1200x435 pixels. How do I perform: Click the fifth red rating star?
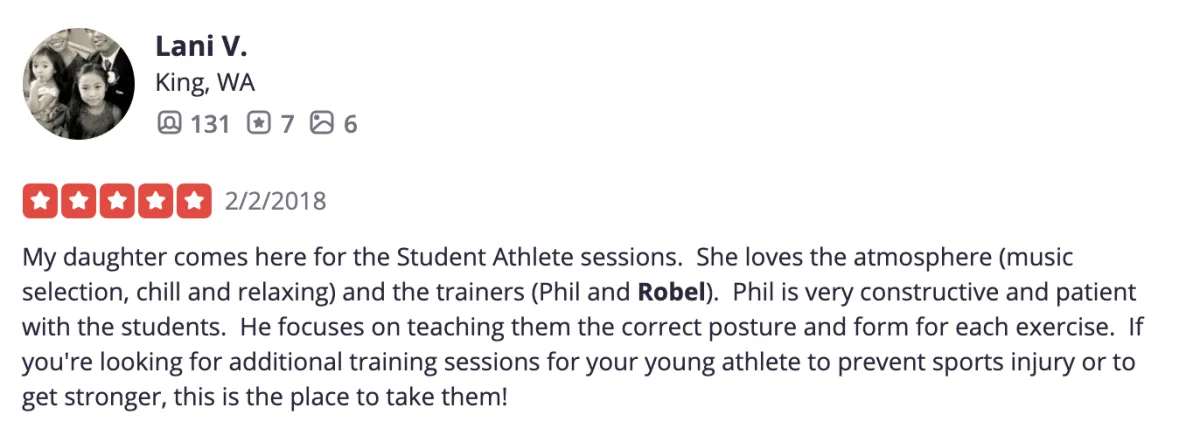tap(193, 201)
